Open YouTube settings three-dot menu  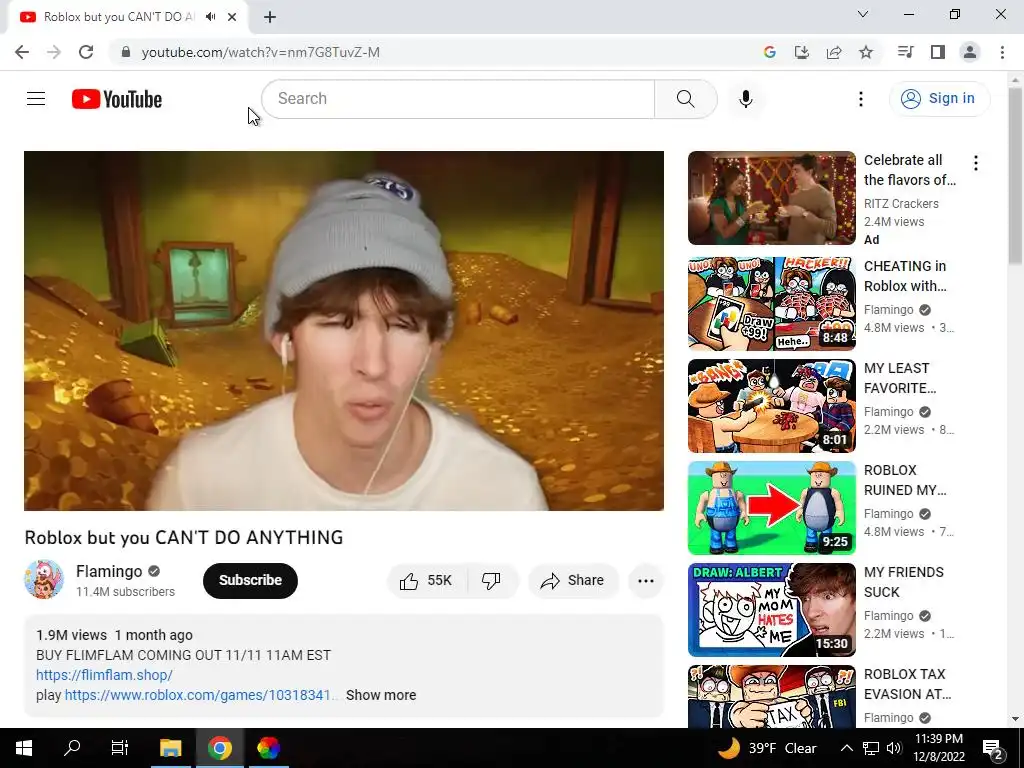click(861, 99)
